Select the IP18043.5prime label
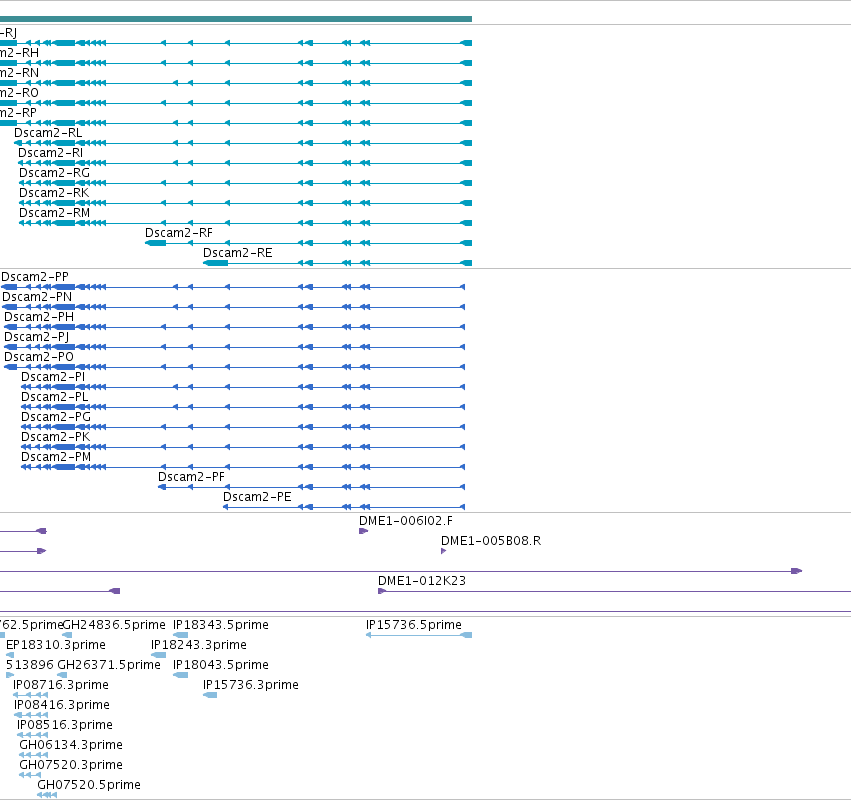The height and width of the screenshot is (800, 851). coord(221,666)
